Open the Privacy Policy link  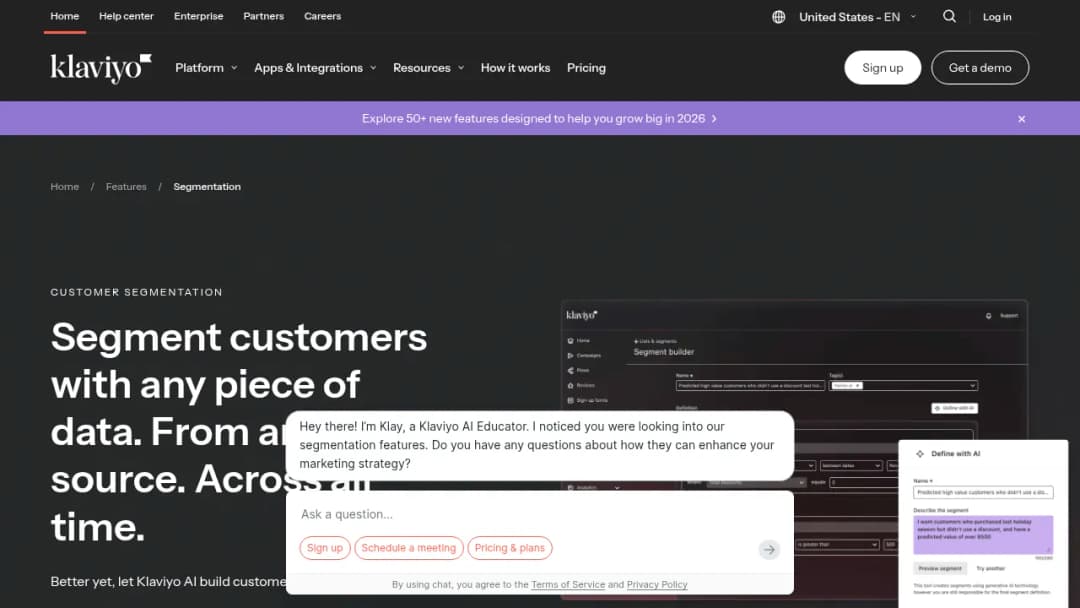[657, 585]
